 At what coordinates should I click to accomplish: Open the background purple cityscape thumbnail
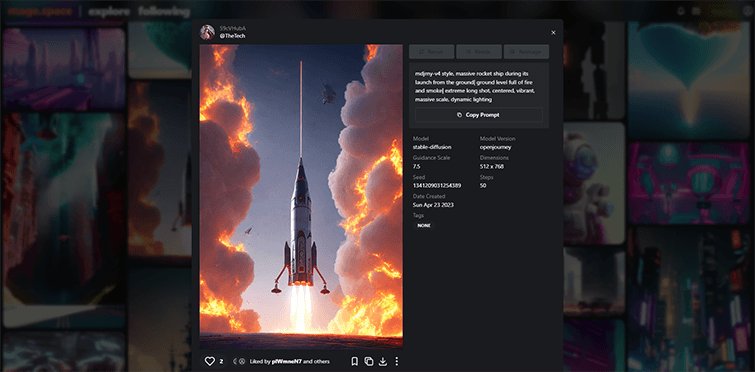(x=64, y=69)
